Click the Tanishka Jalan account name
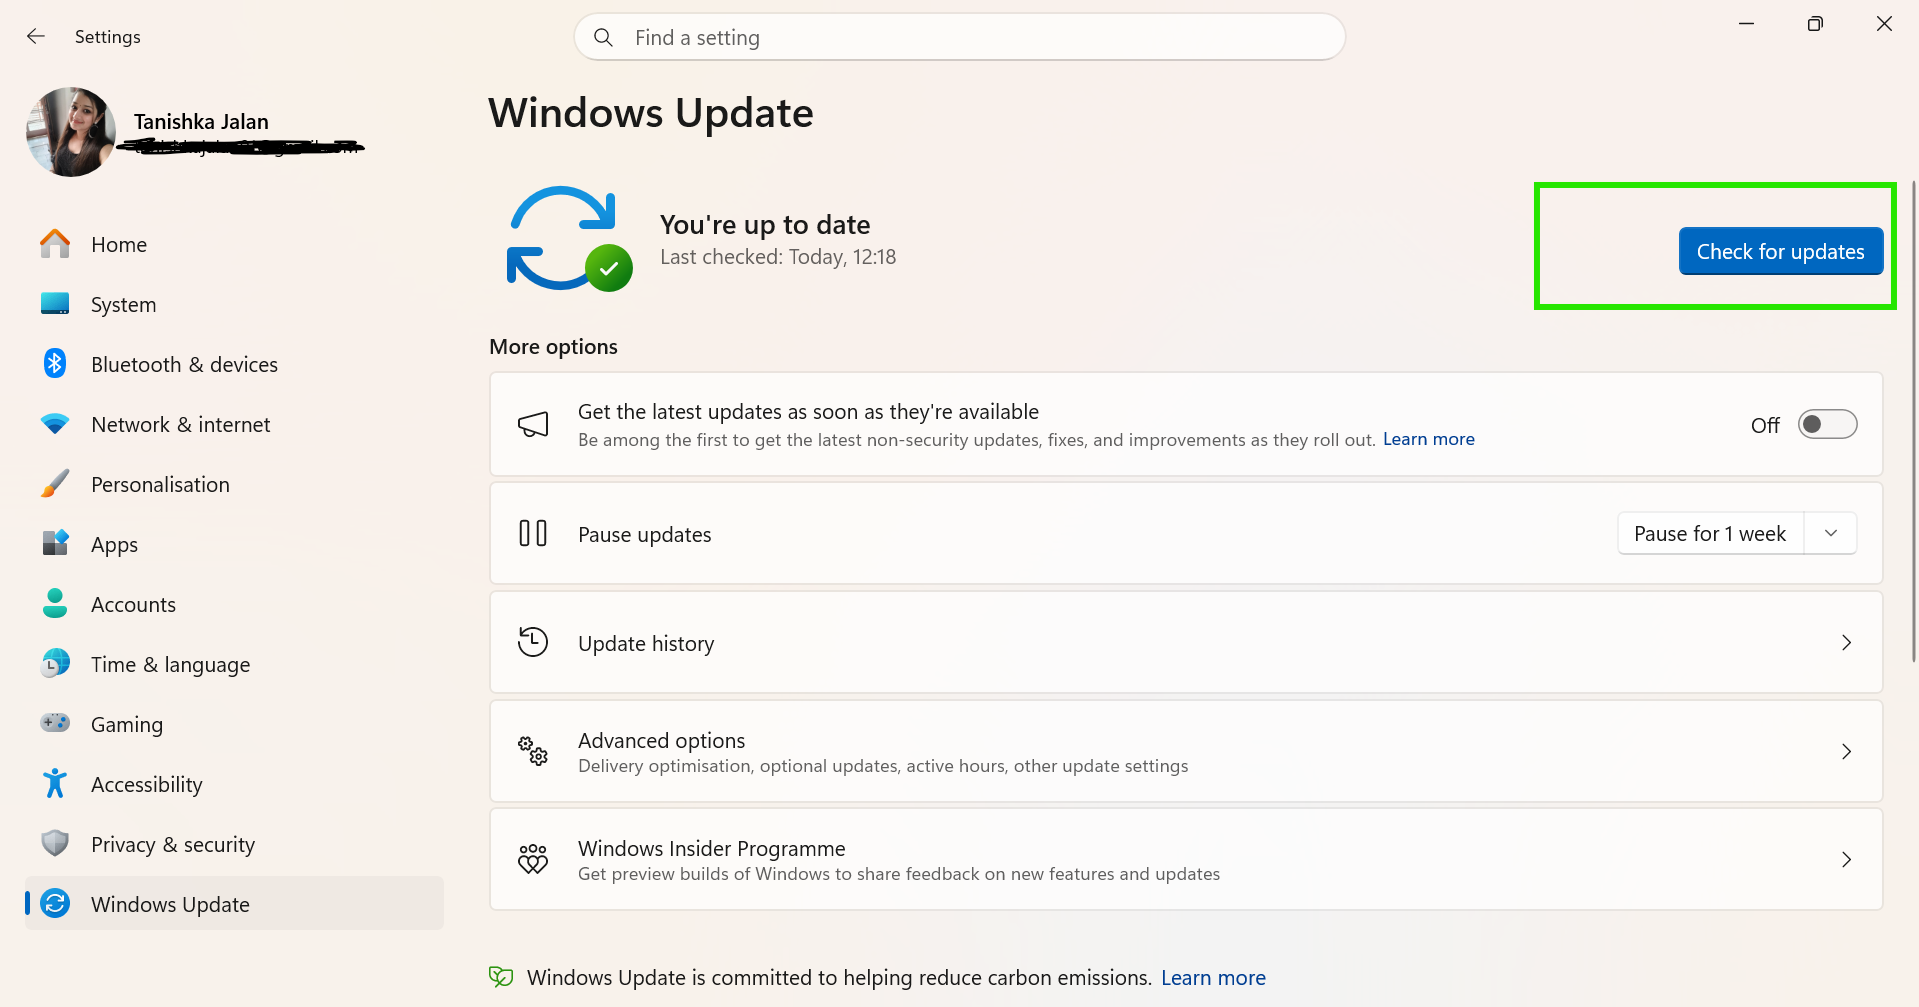The height and width of the screenshot is (1007, 1919). [201, 121]
